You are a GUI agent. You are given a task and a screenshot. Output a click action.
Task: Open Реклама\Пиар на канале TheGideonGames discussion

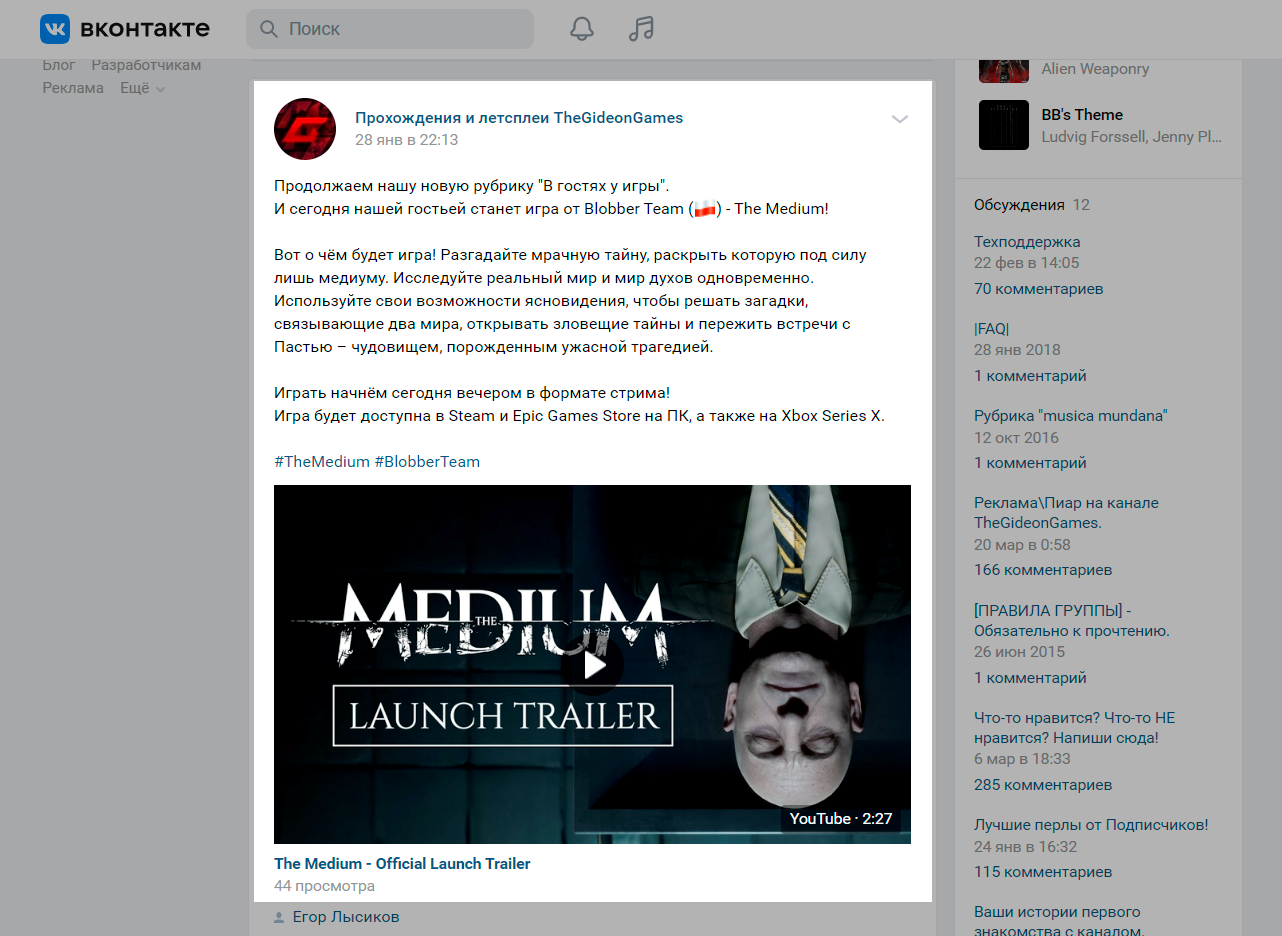(x=1066, y=513)
